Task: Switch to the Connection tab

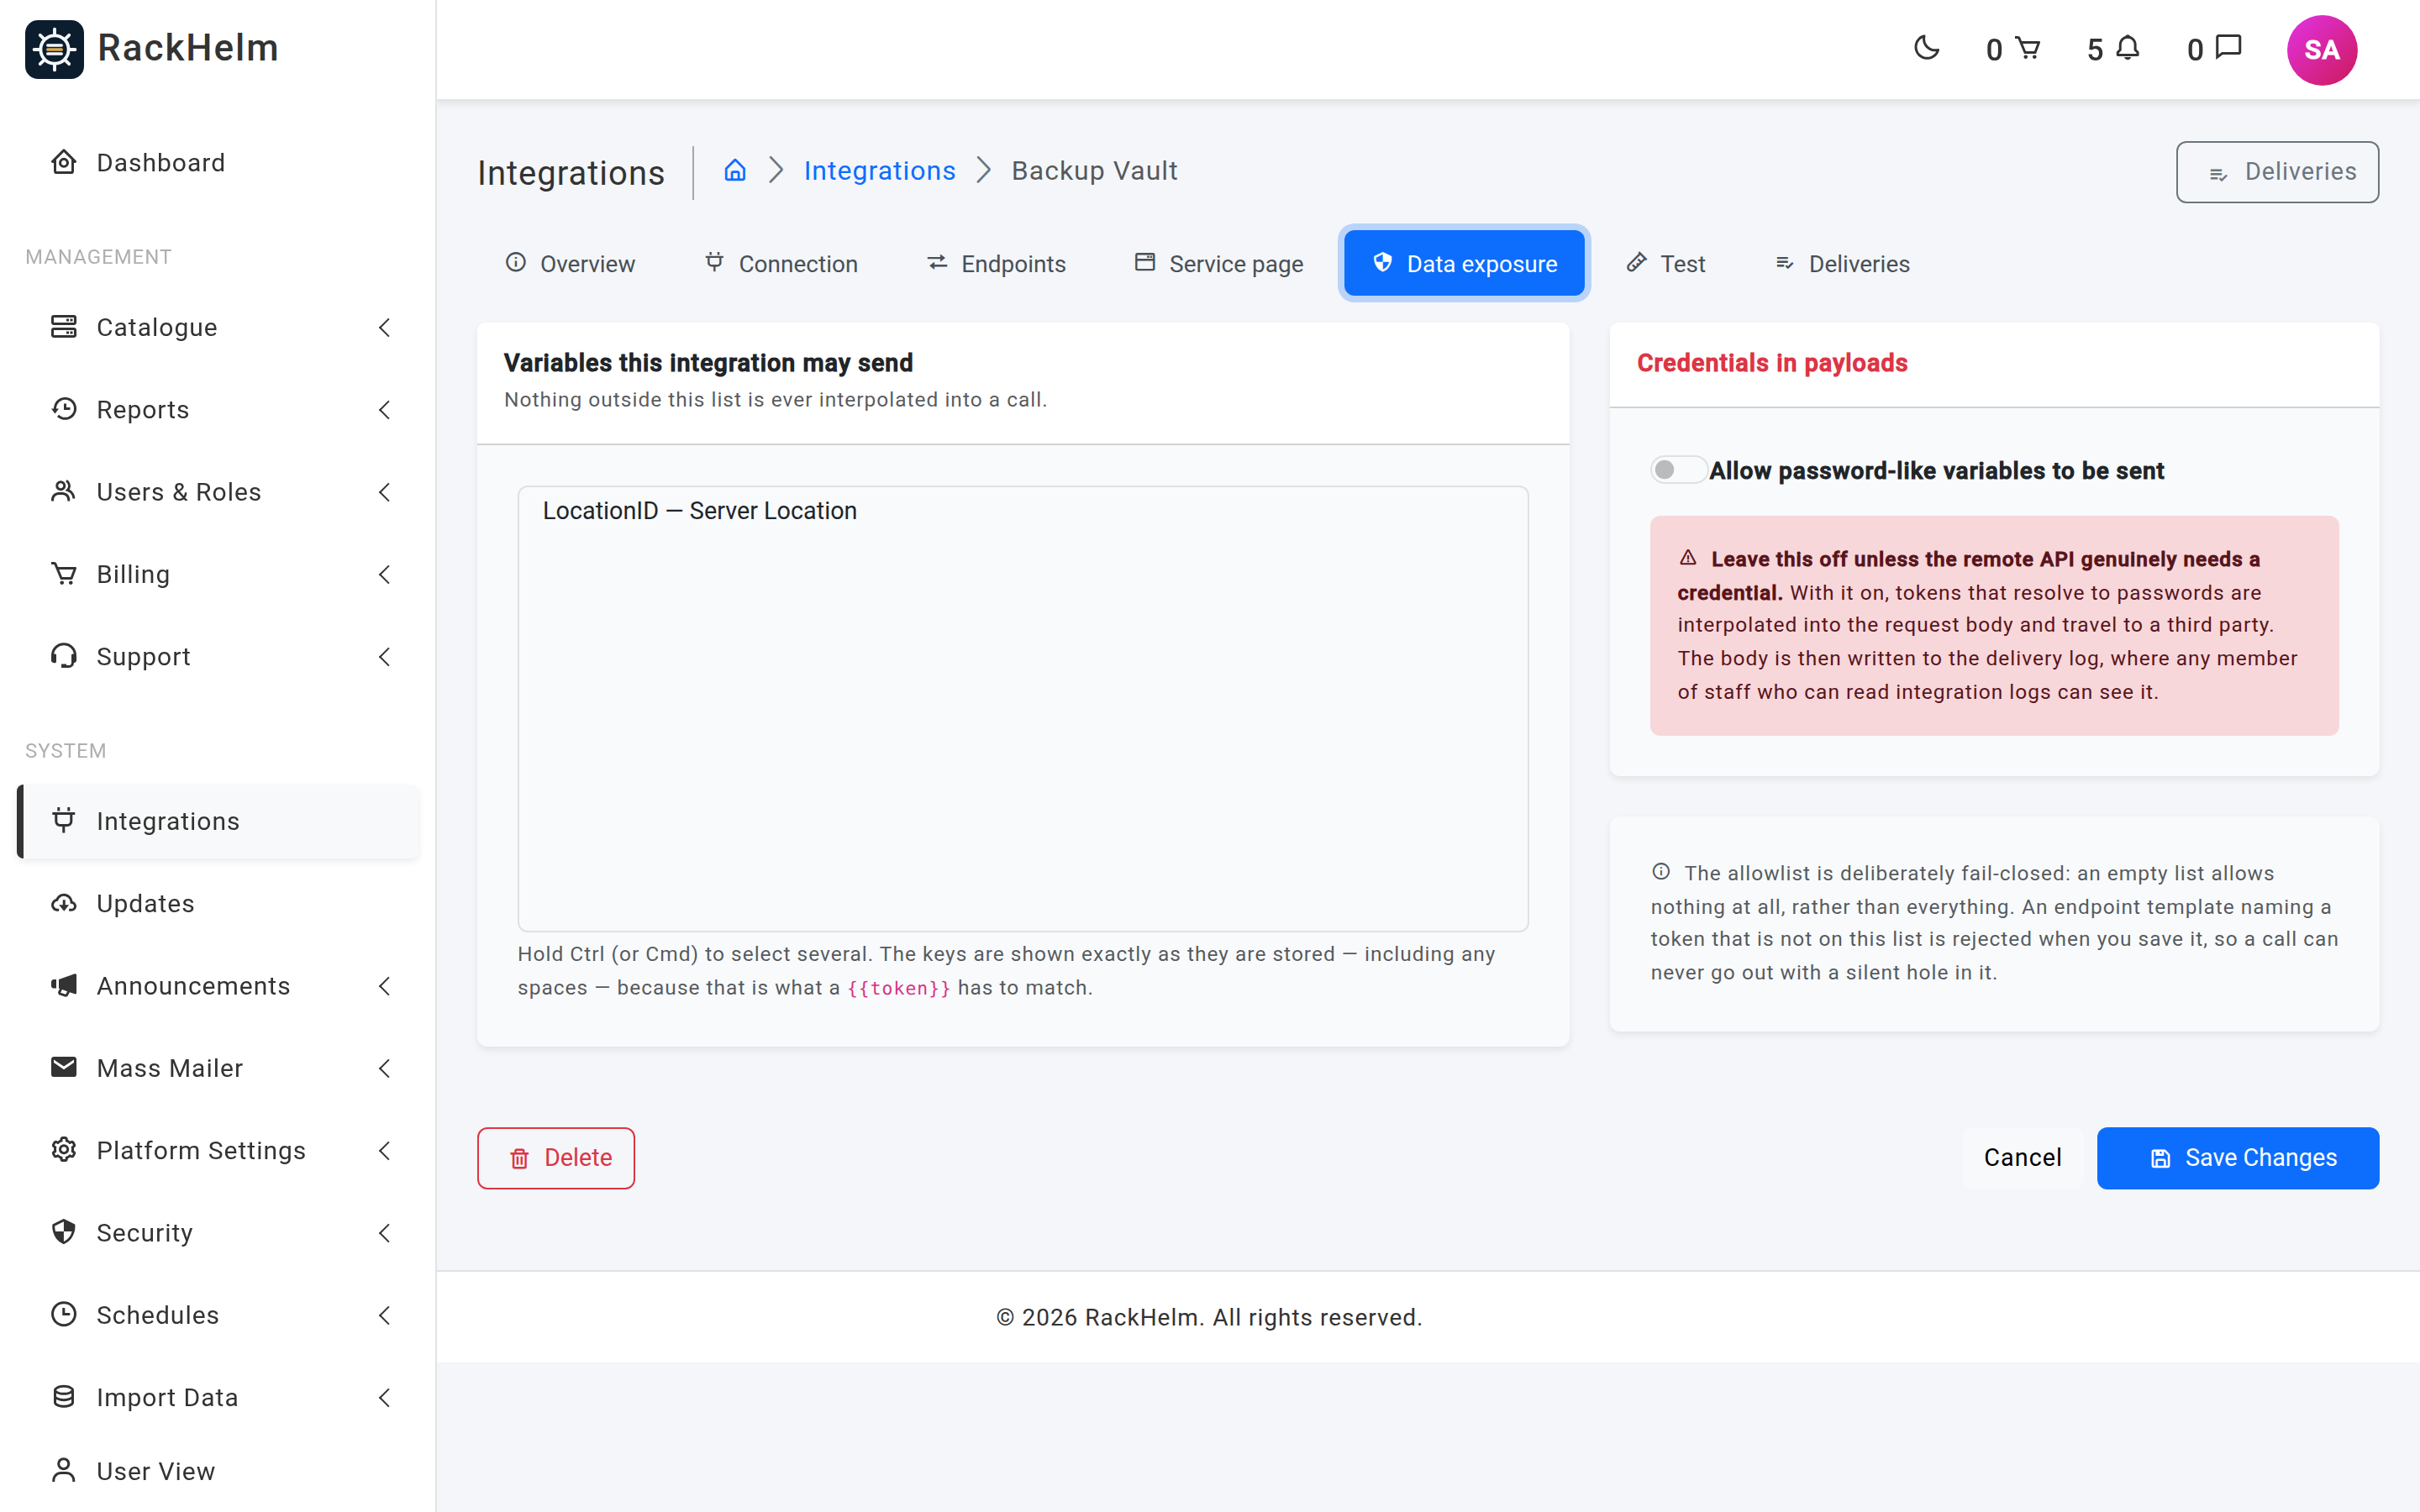Action: (781, 264)
